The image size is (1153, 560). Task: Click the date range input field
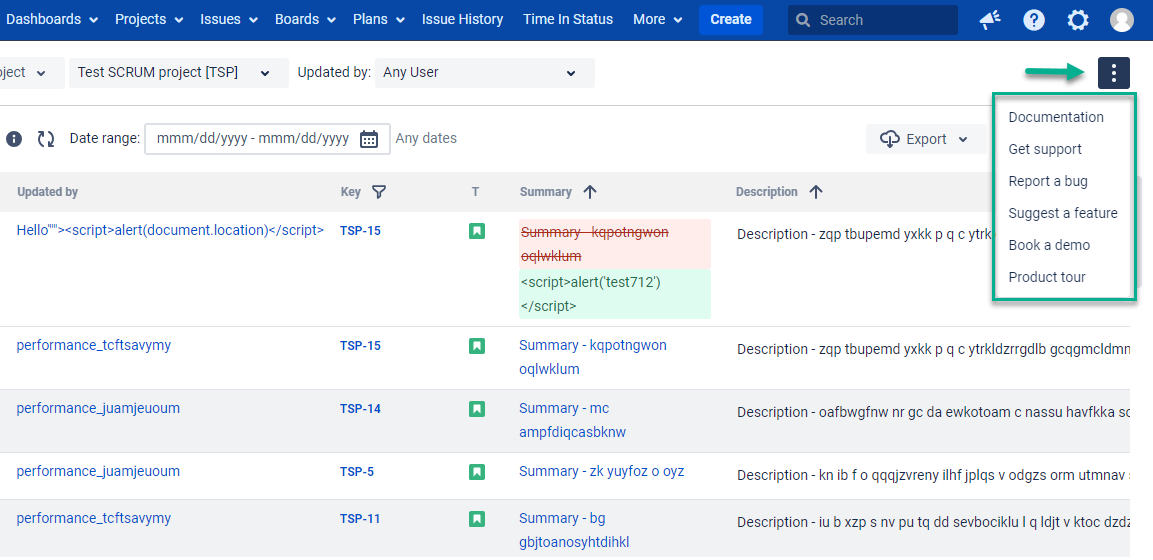click(x=253, y=139)
